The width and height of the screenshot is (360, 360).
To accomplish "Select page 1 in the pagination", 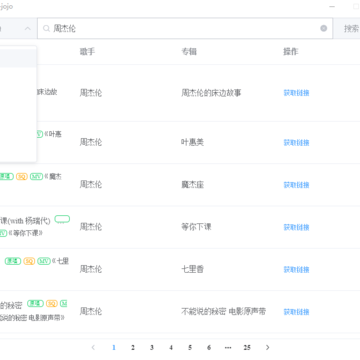I will 114,348.
